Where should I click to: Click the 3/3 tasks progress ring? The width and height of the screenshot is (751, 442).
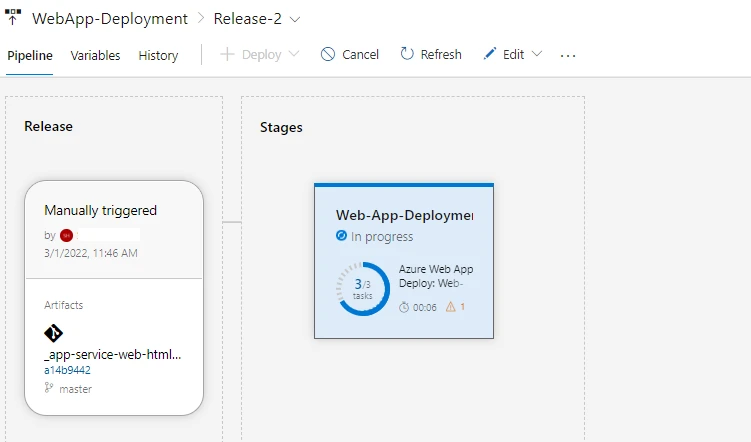coord(363,289)
